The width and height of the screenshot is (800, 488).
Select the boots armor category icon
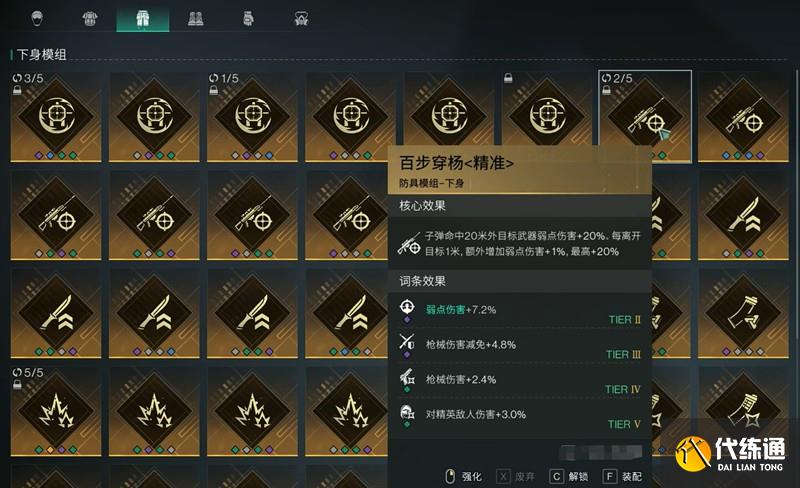tap(195, 19)
